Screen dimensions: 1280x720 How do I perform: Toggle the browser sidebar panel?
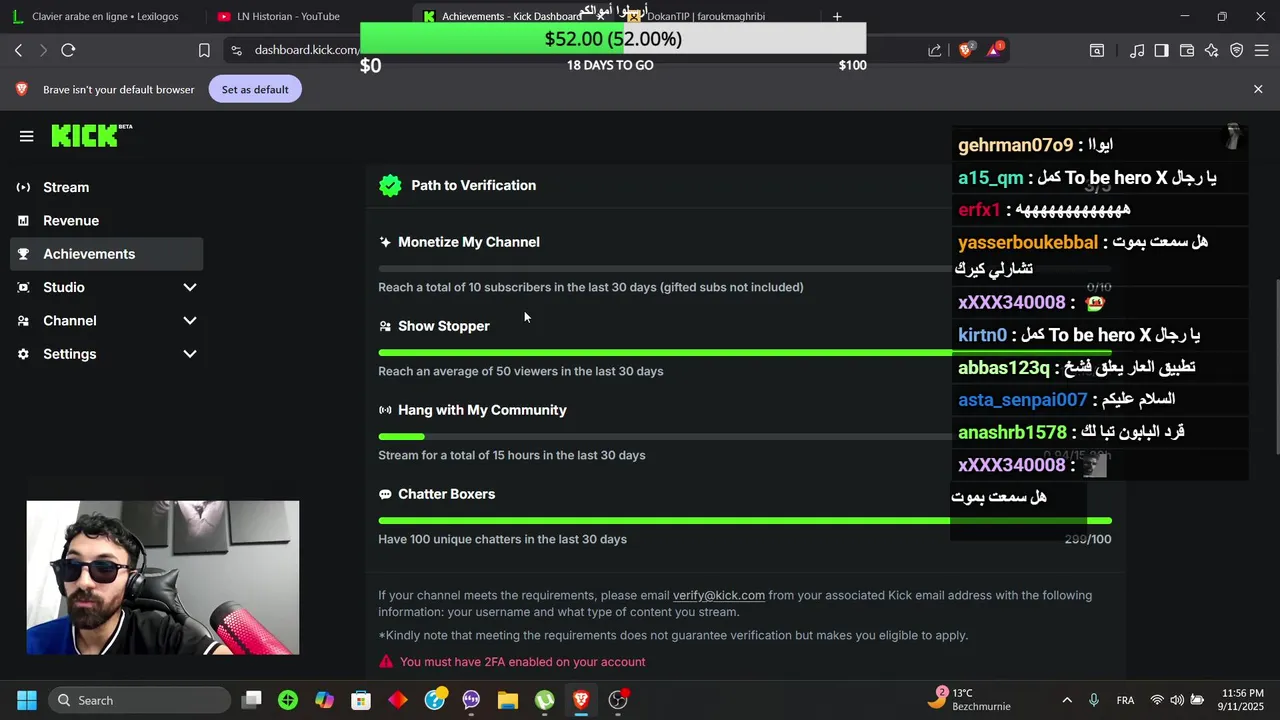[x=1161, y=50]
